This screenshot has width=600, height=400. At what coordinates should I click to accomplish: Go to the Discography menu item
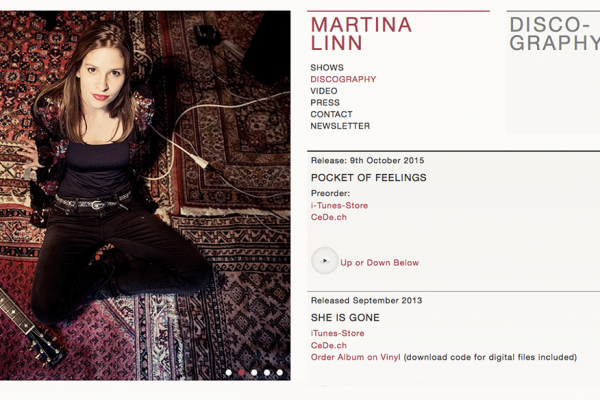(343, 79)
